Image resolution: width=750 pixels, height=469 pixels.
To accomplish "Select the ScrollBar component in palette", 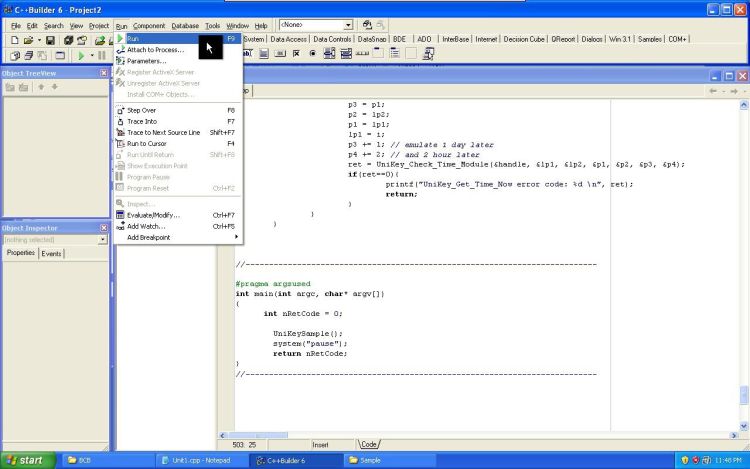I will point(362,54).
